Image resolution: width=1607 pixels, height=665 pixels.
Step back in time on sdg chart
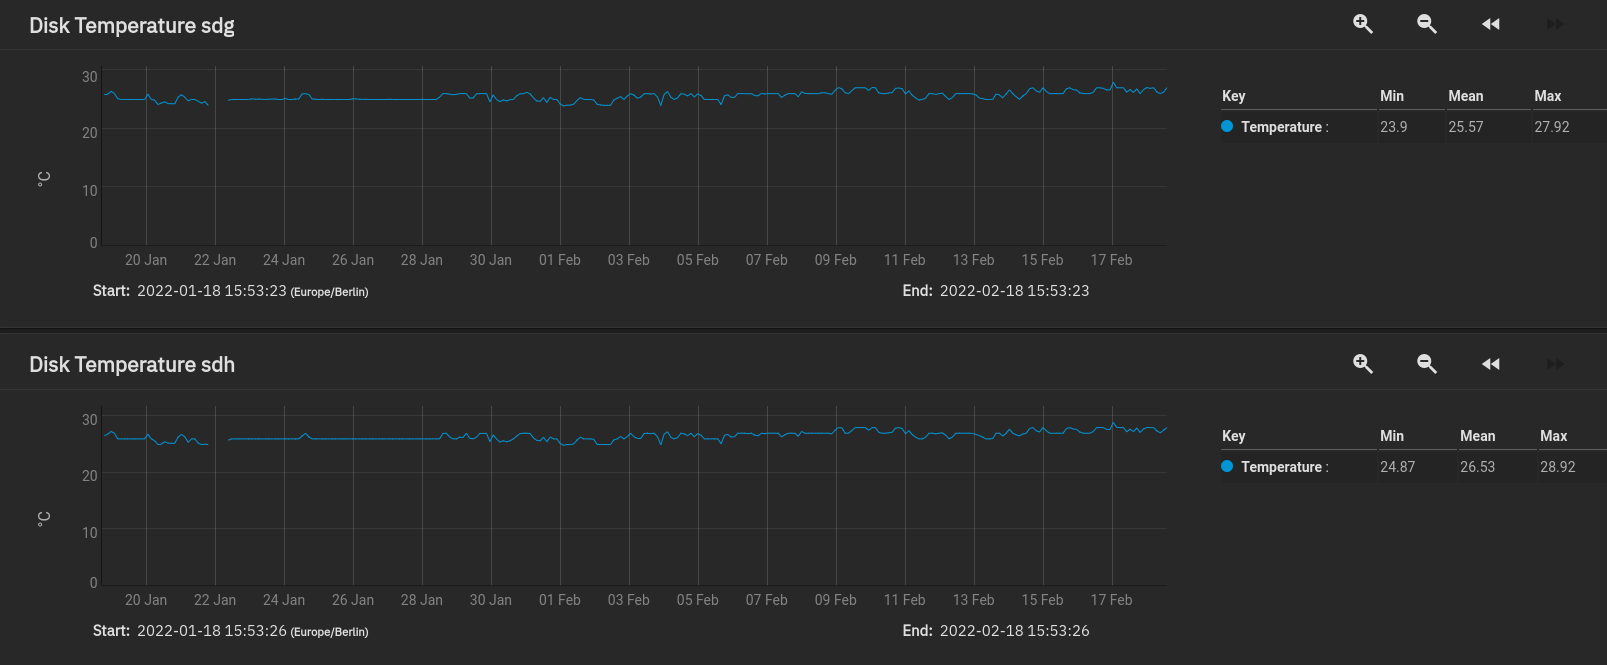[1490, 24]
